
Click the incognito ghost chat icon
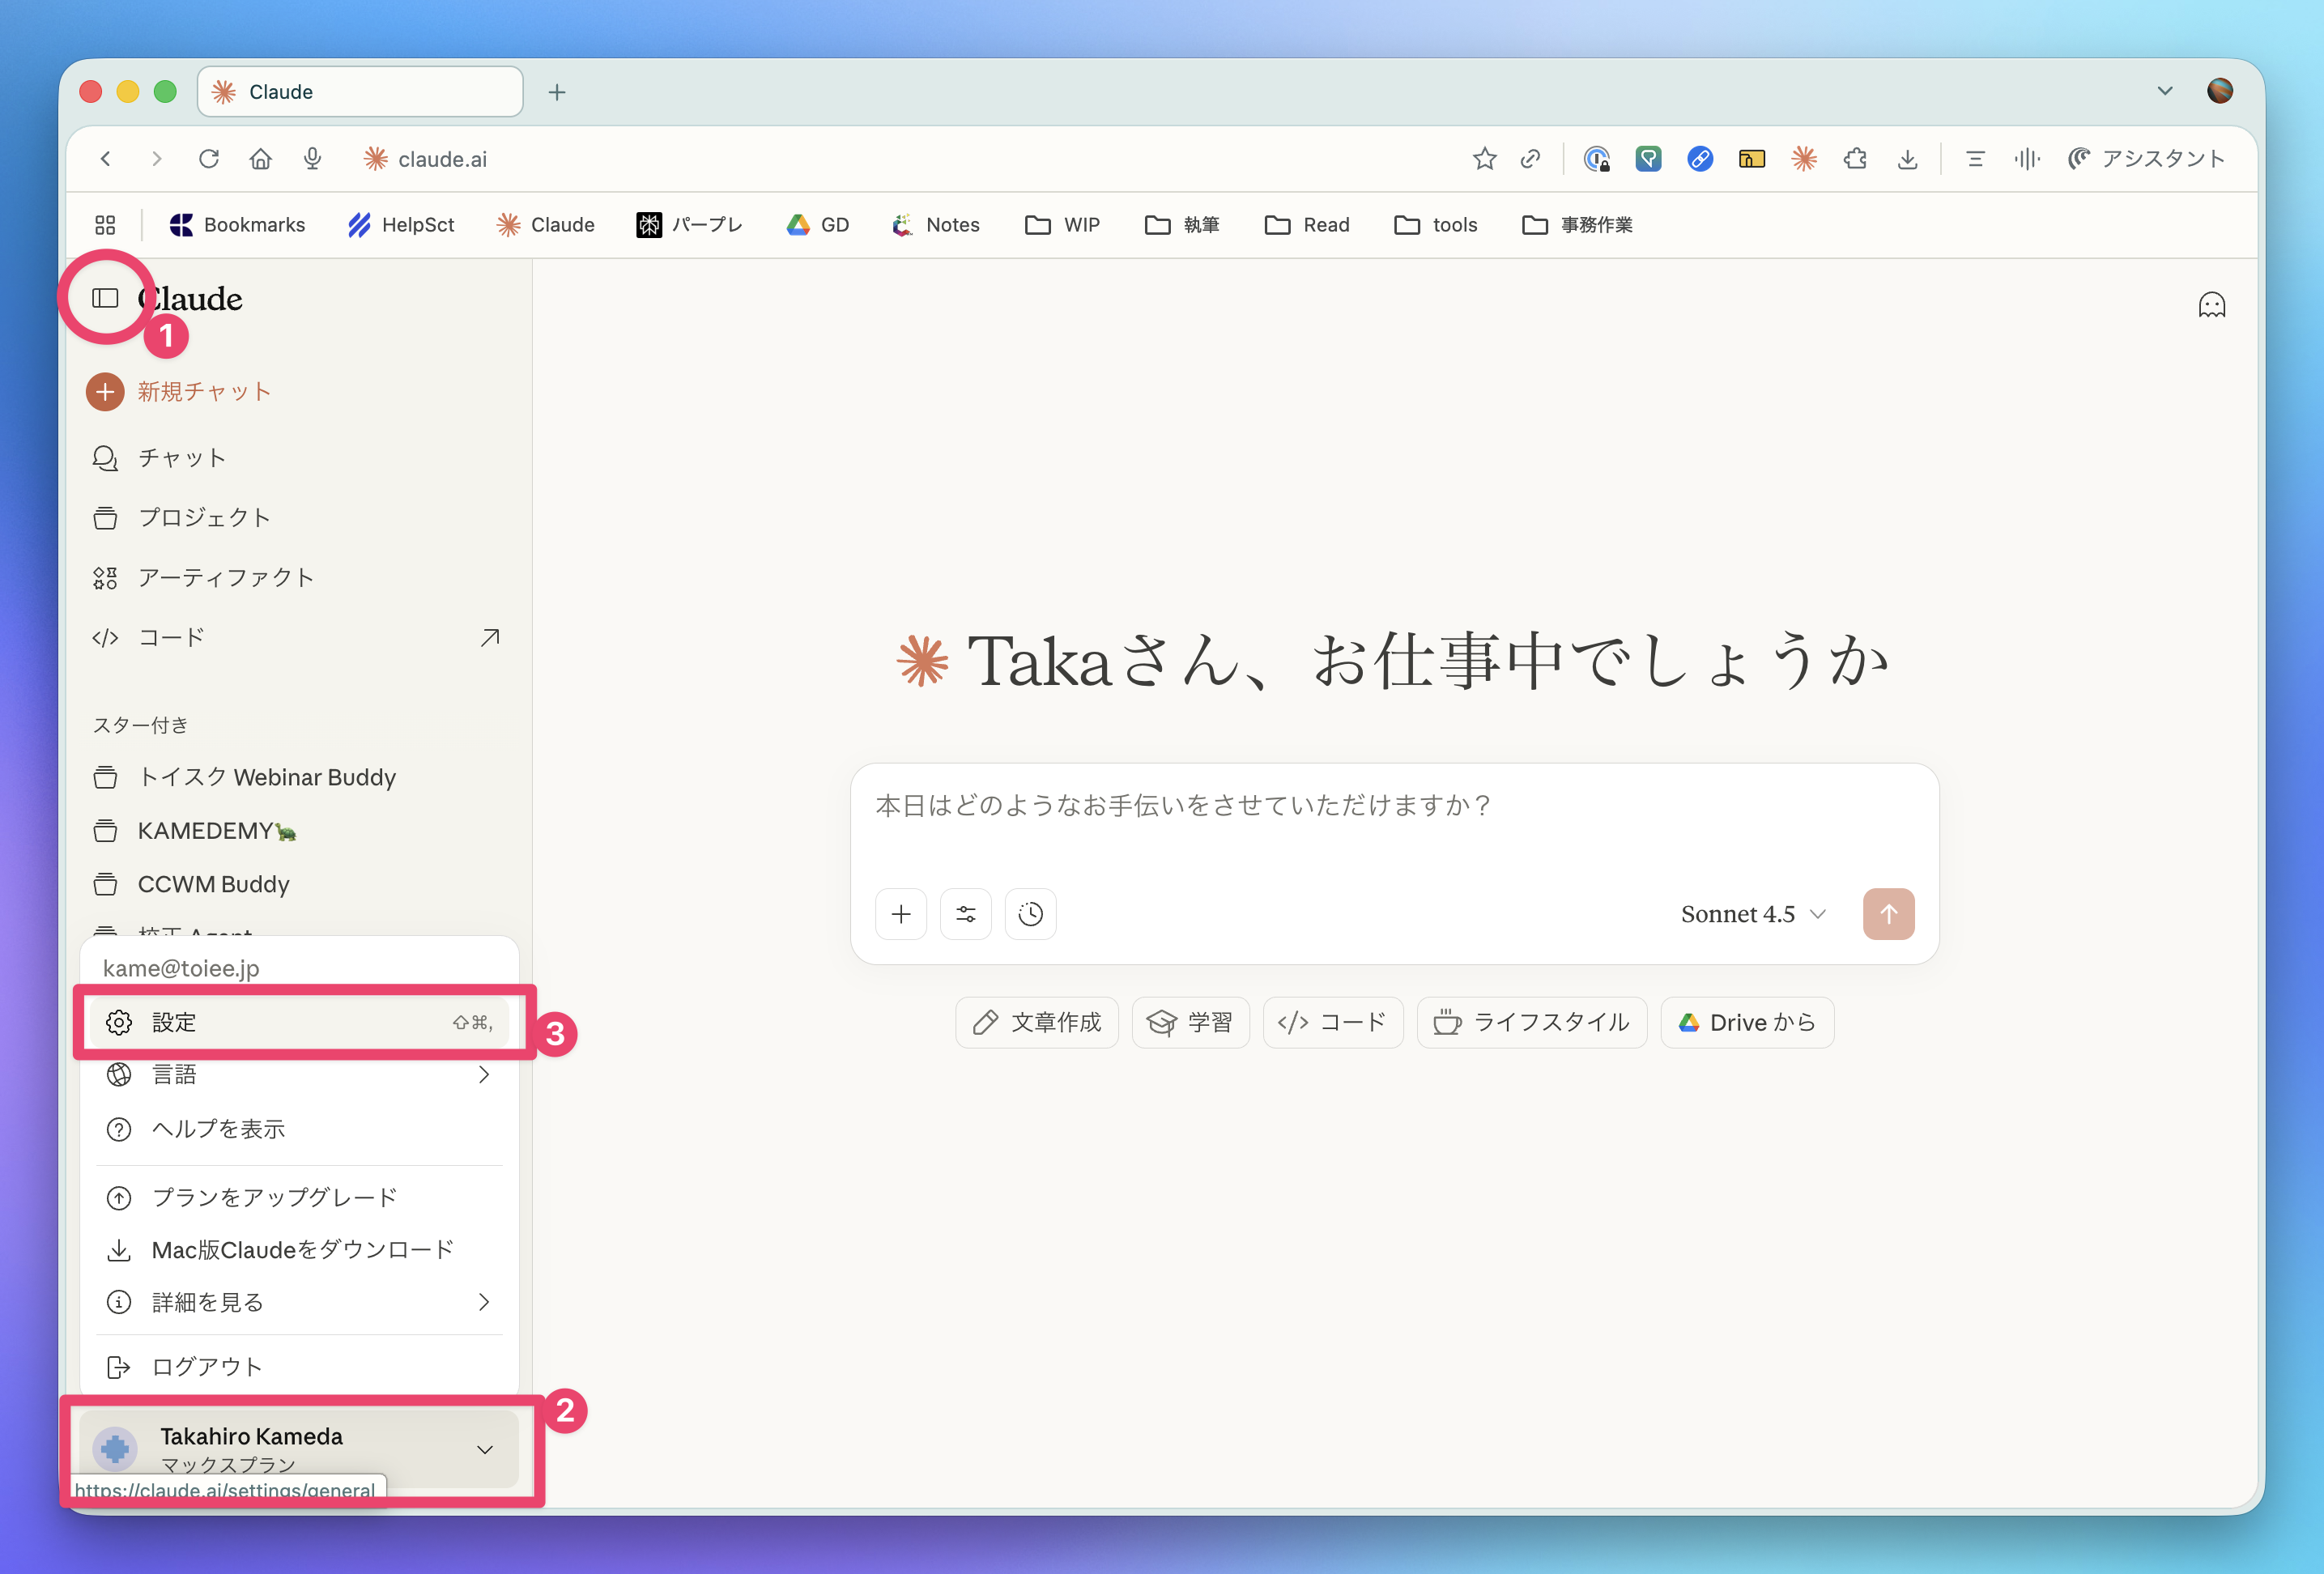point(2211,305)
